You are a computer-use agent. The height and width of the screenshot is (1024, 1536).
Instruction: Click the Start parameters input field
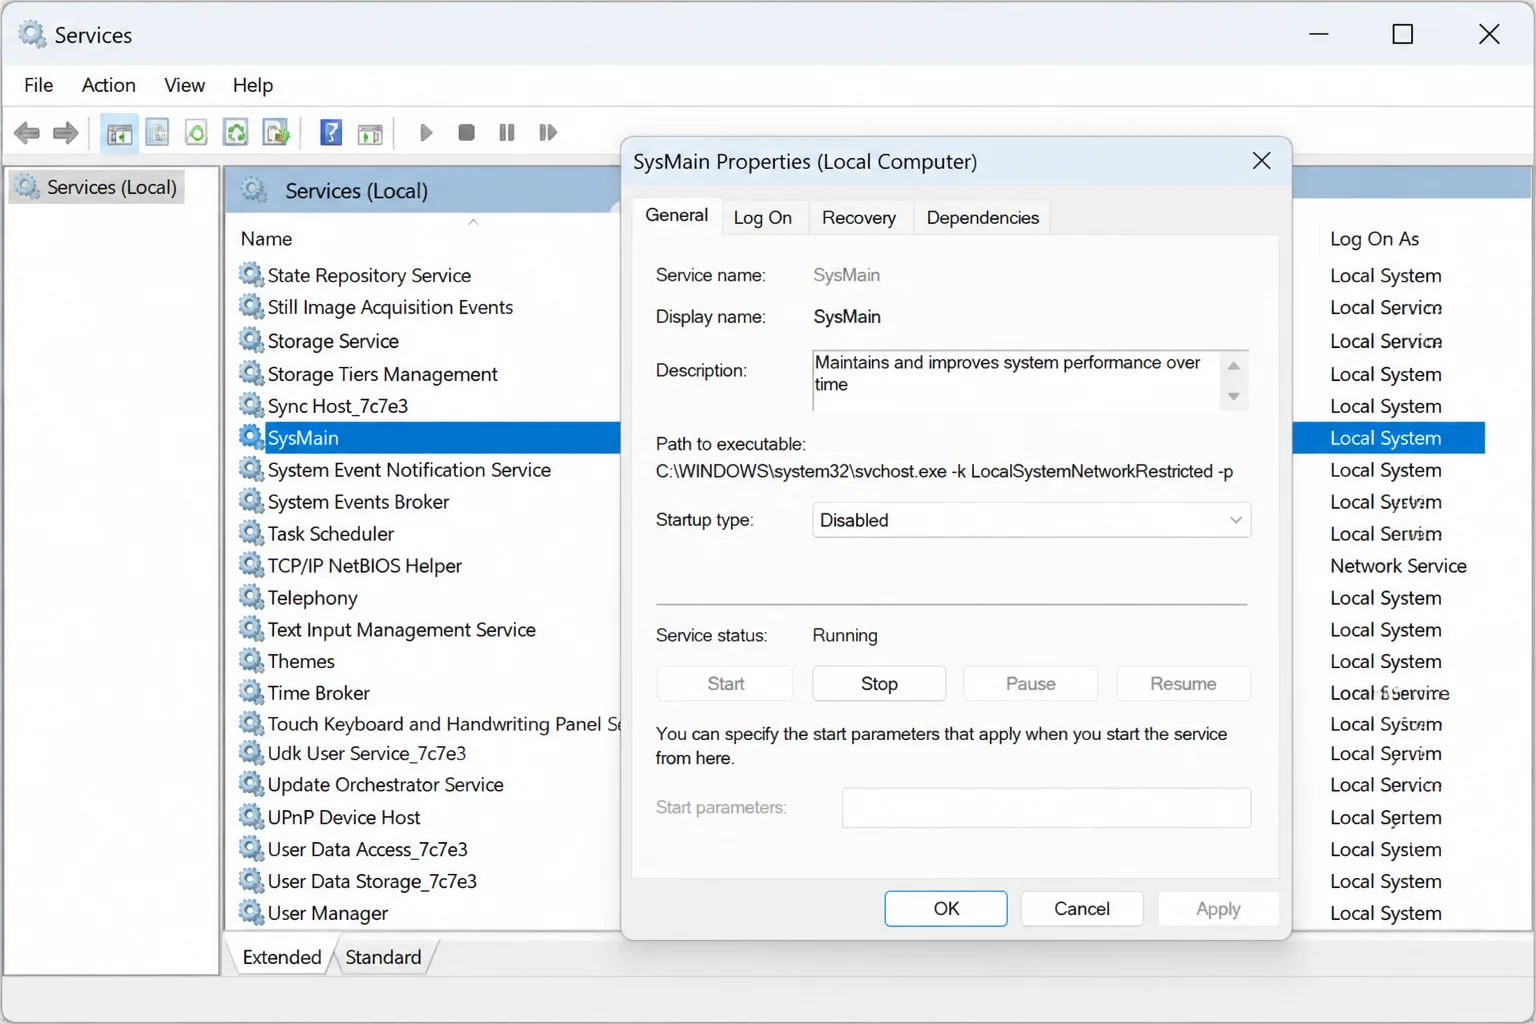(x=1046, y=807)
